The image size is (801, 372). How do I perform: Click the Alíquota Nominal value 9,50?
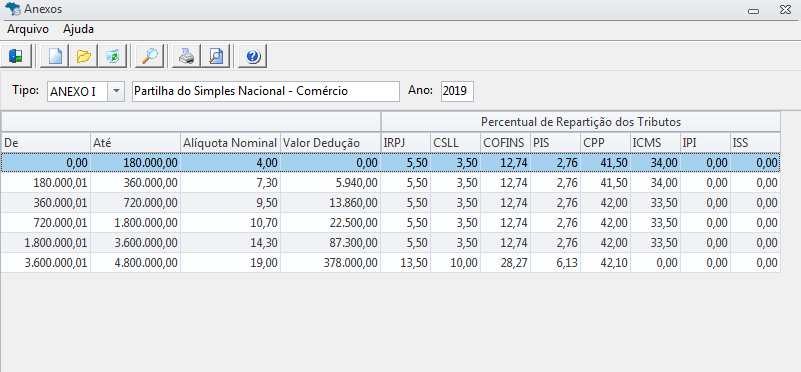(x=230, y=203)
